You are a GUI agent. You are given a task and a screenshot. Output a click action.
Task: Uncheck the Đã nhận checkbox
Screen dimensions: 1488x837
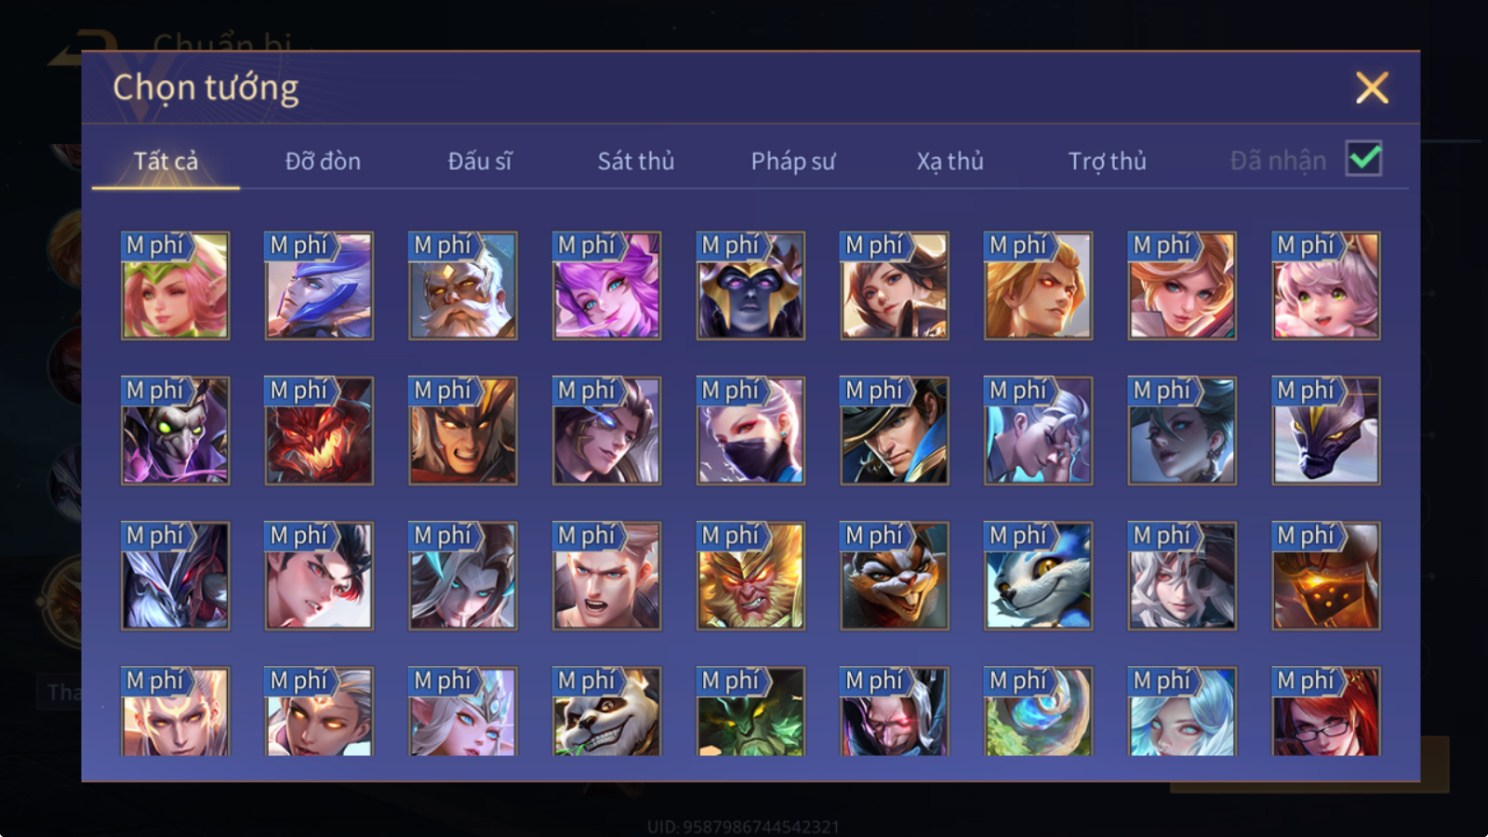pos(1364,158)
